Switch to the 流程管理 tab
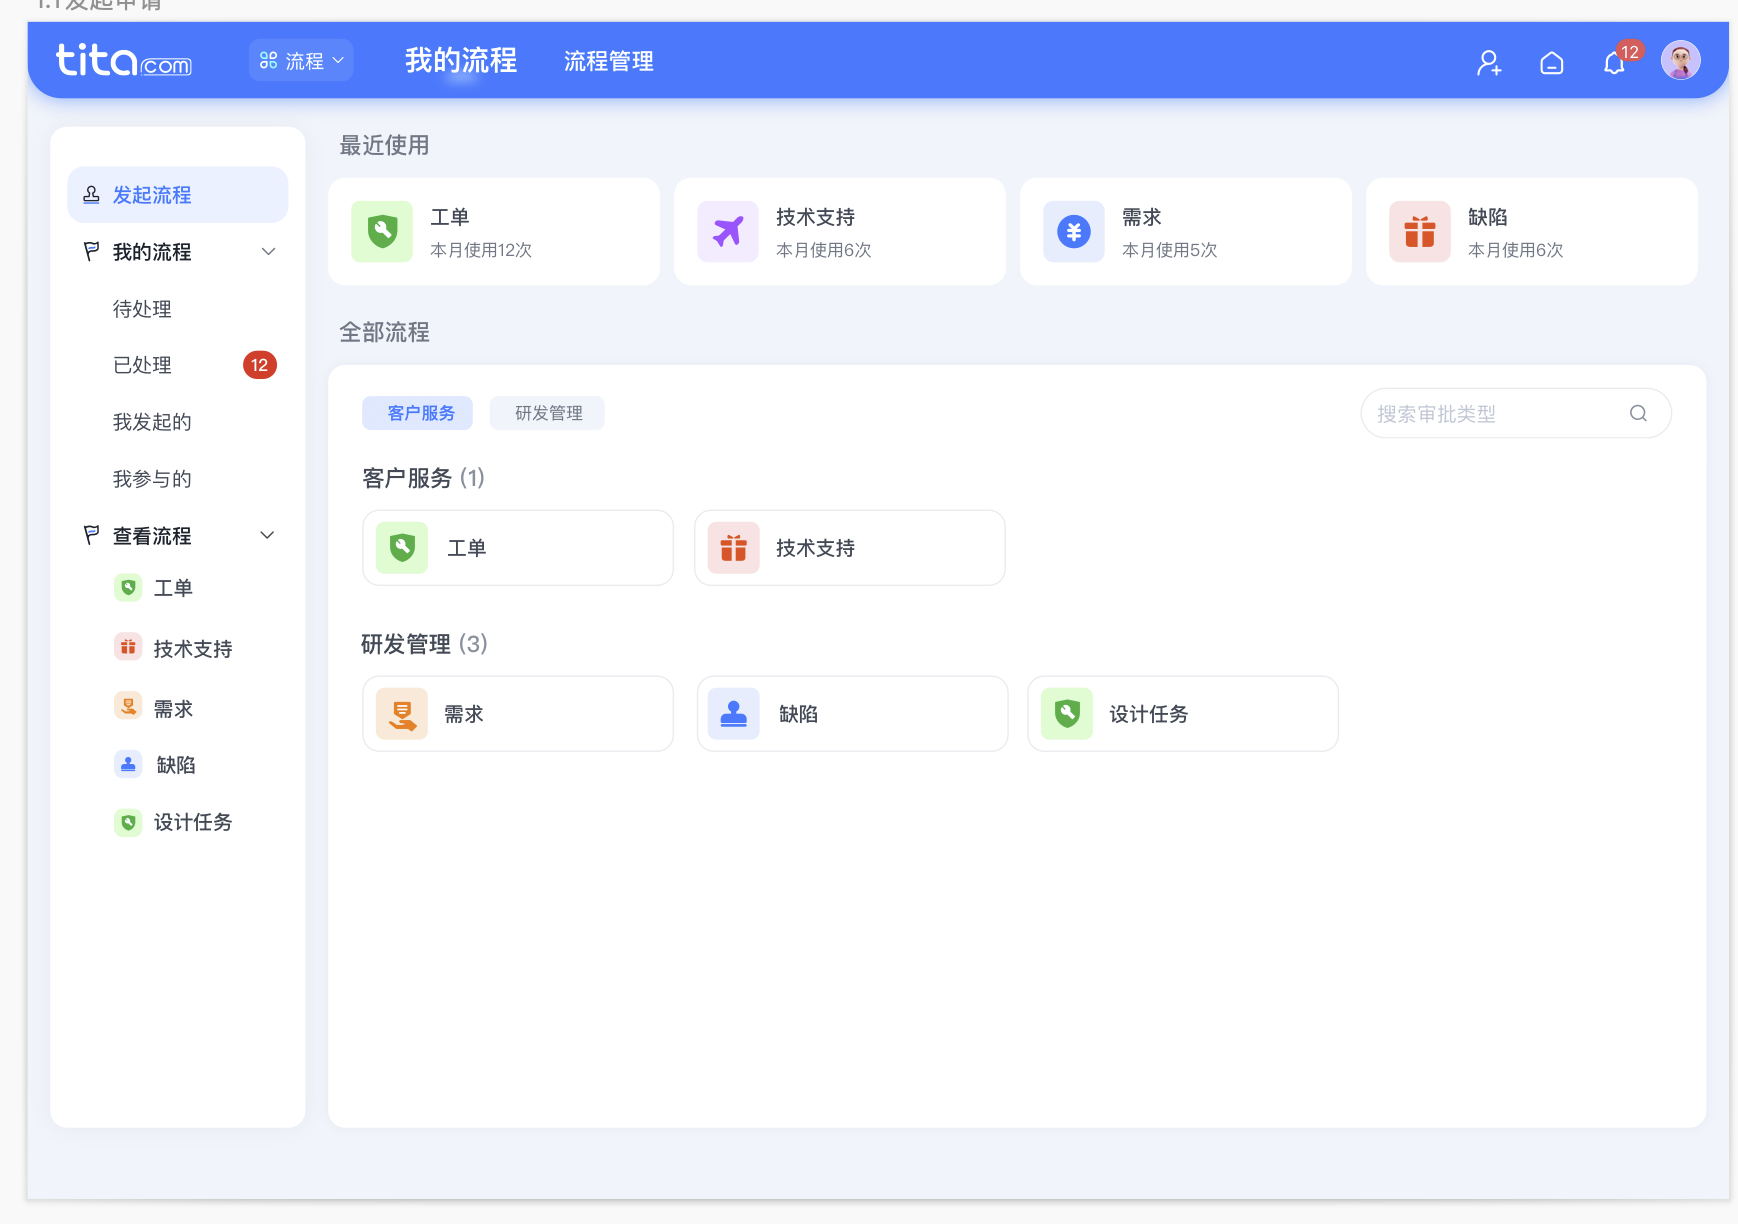 click(608, 61)
